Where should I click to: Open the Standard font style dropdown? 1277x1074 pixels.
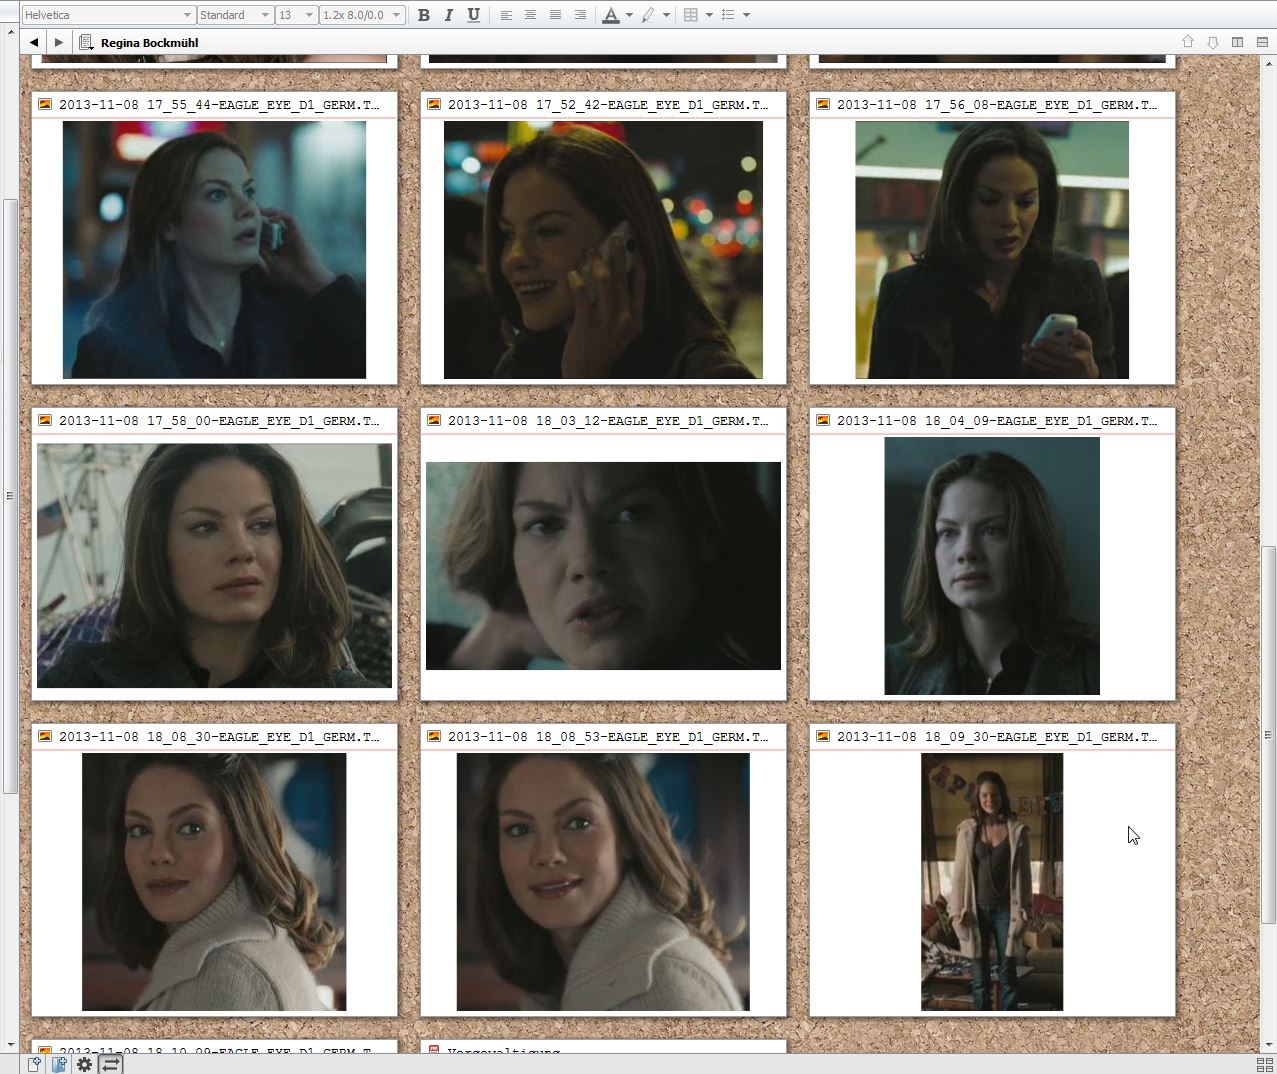(x=234, y=15)
